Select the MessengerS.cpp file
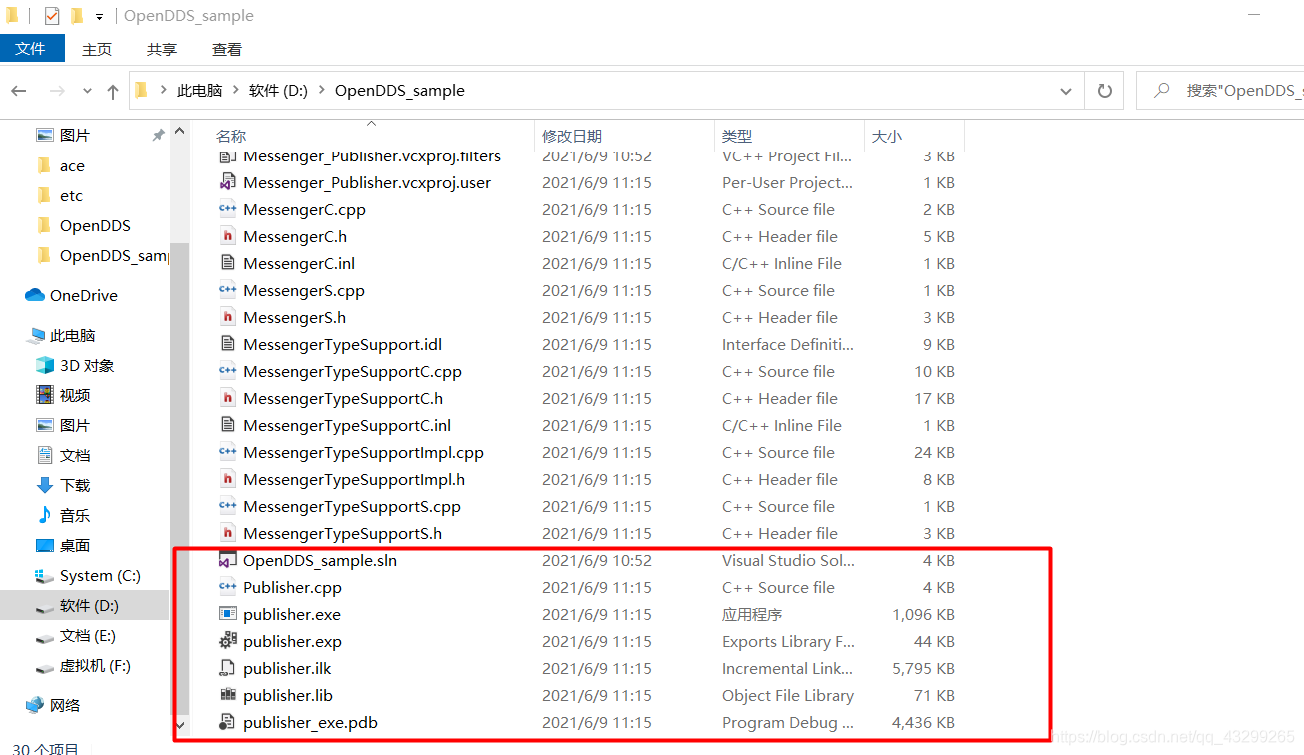 click(304, 291)
